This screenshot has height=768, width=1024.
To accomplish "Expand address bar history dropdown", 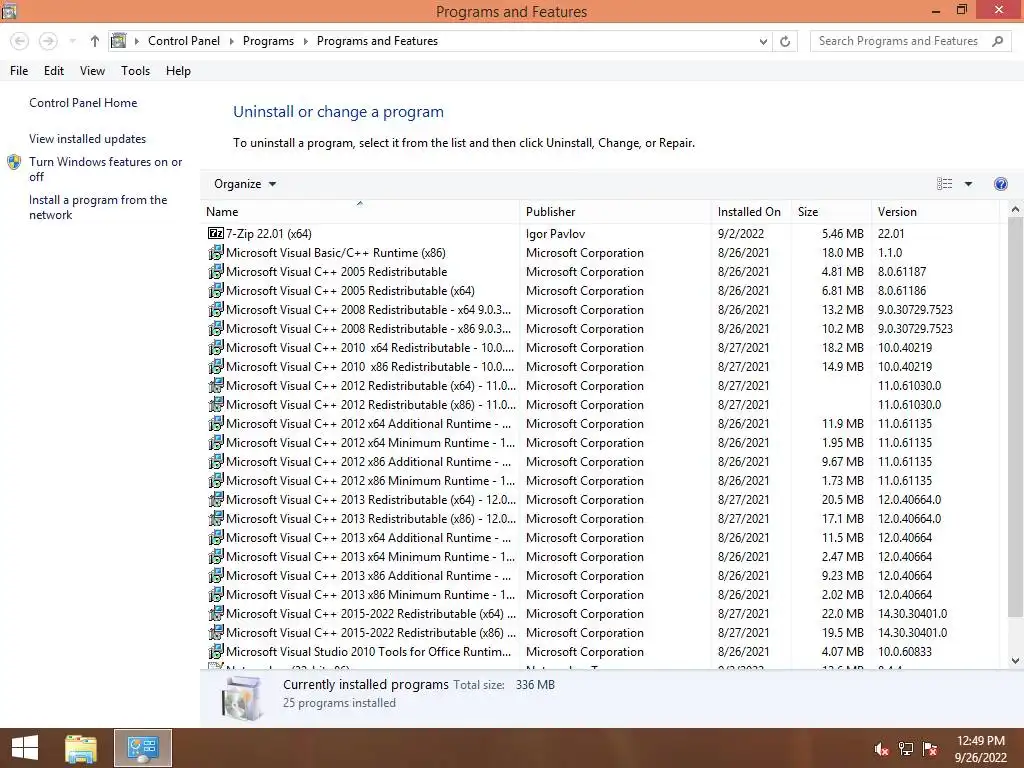I will [763, 41].
